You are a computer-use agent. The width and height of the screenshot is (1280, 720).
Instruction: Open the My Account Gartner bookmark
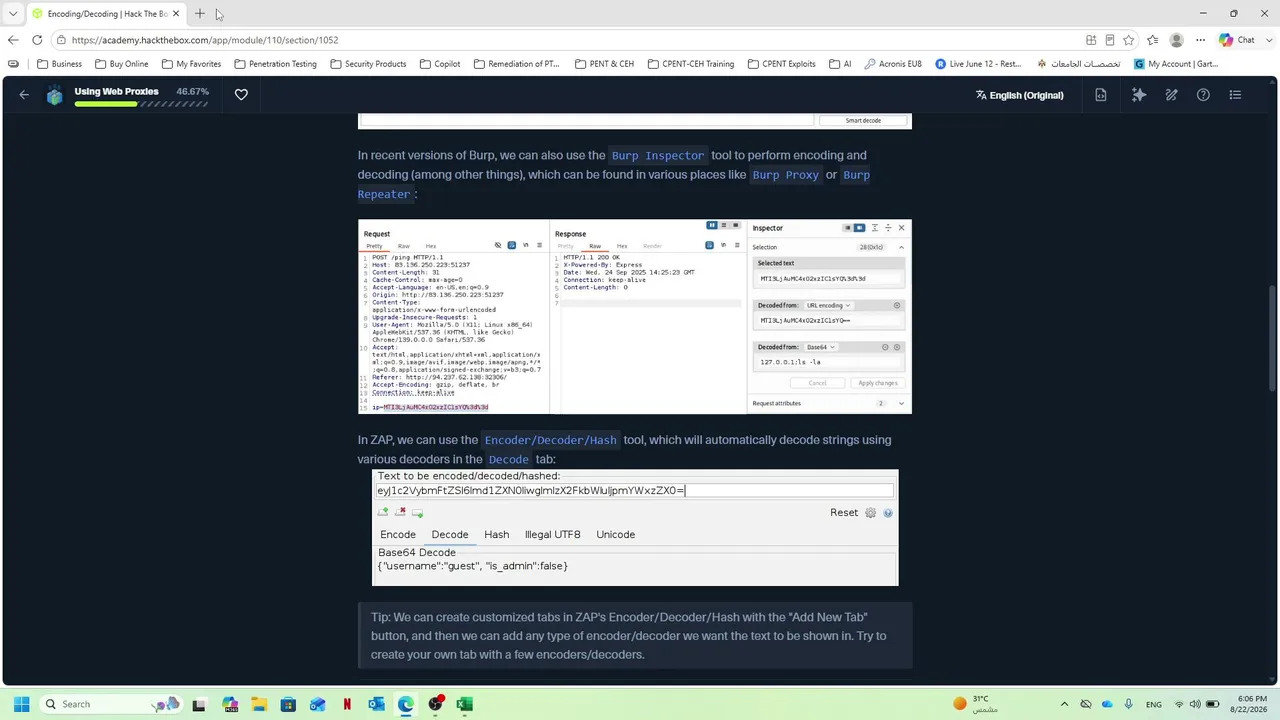[x=1176, y=64]
